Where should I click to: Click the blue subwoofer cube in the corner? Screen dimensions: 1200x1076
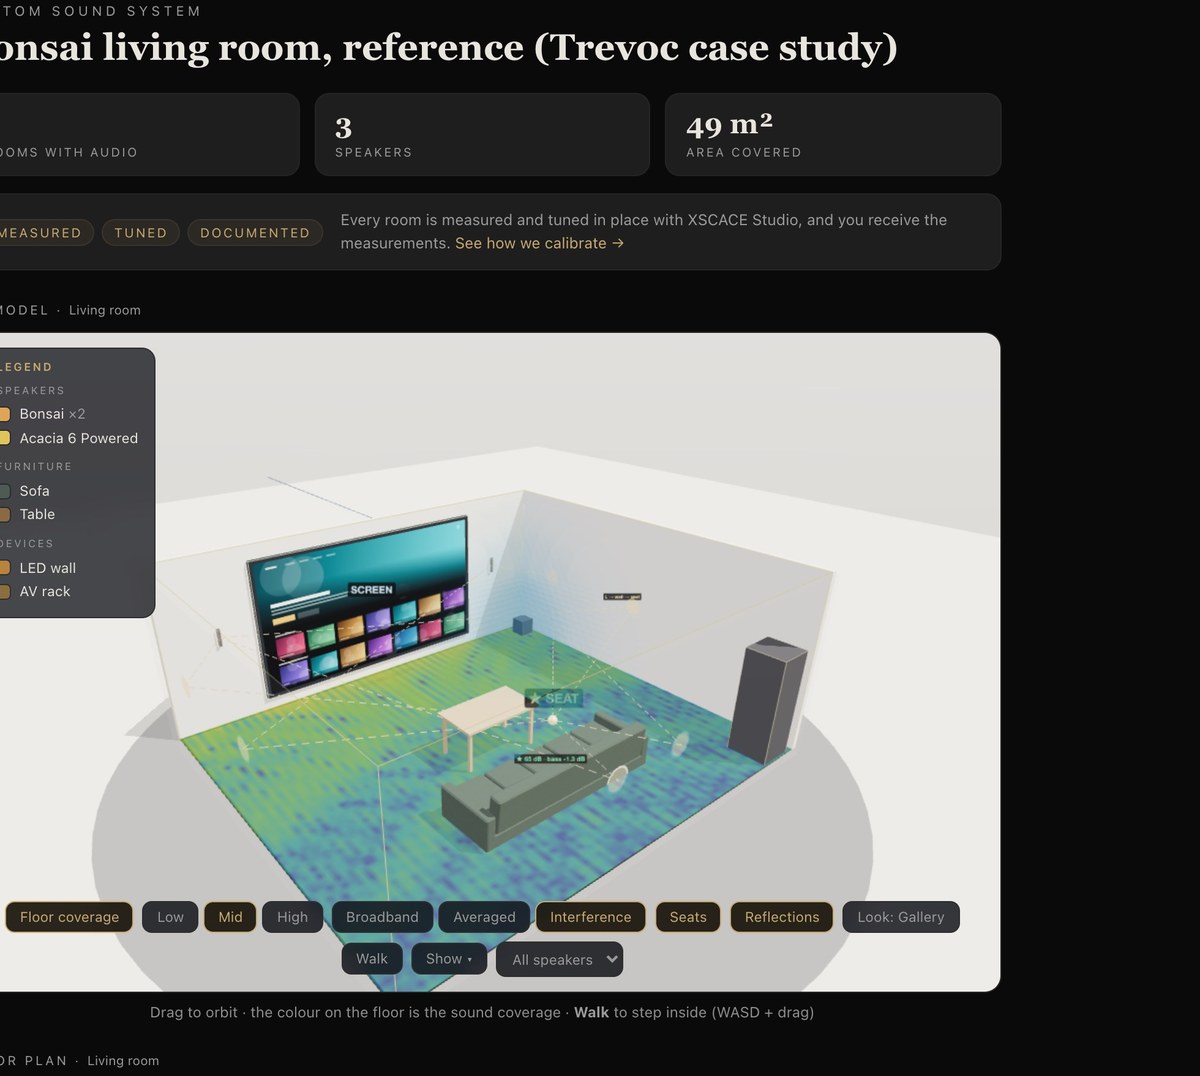pyautogui.click(x=522, y=625)
